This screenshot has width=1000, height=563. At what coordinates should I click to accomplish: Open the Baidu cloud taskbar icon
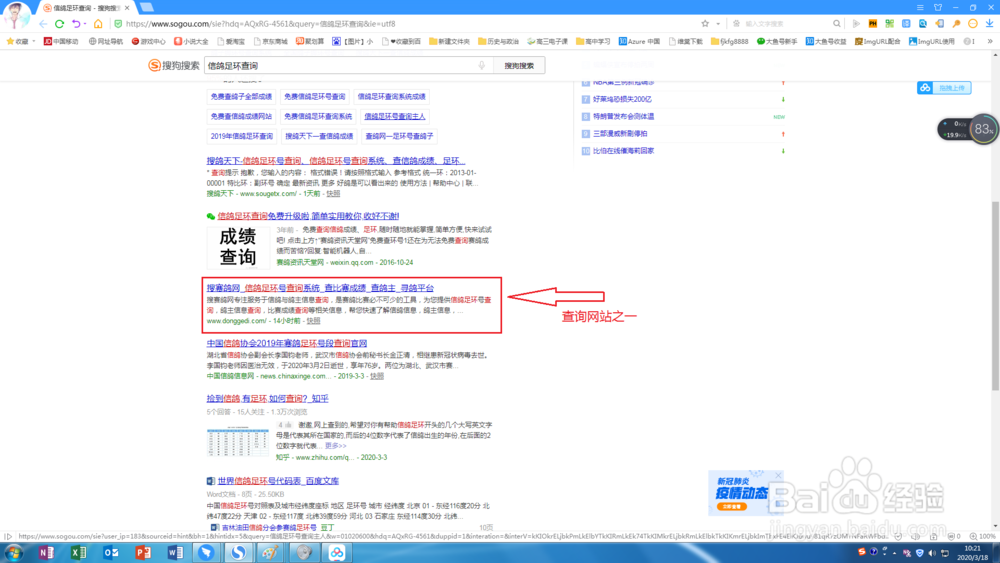click(x=337, y=552)
